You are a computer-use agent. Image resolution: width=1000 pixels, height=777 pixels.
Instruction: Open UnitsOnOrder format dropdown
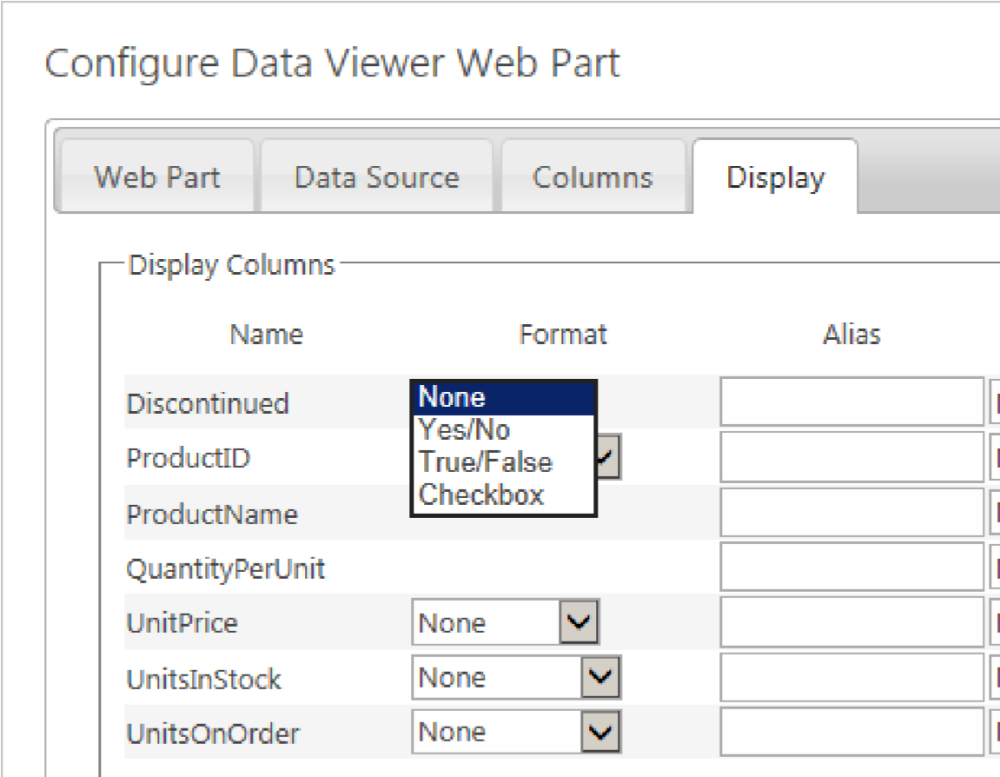601,735
